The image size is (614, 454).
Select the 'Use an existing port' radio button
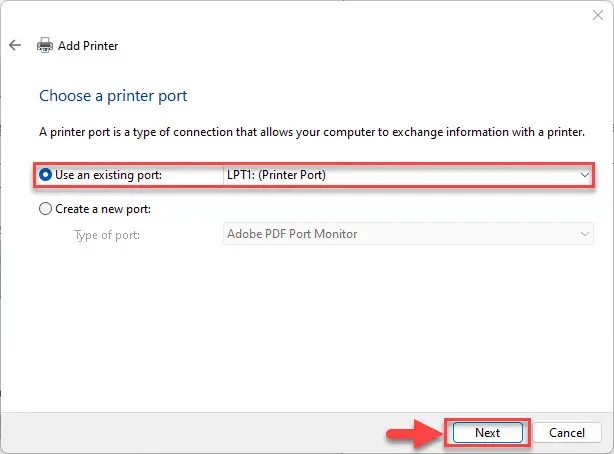click(x=46, y=175)
